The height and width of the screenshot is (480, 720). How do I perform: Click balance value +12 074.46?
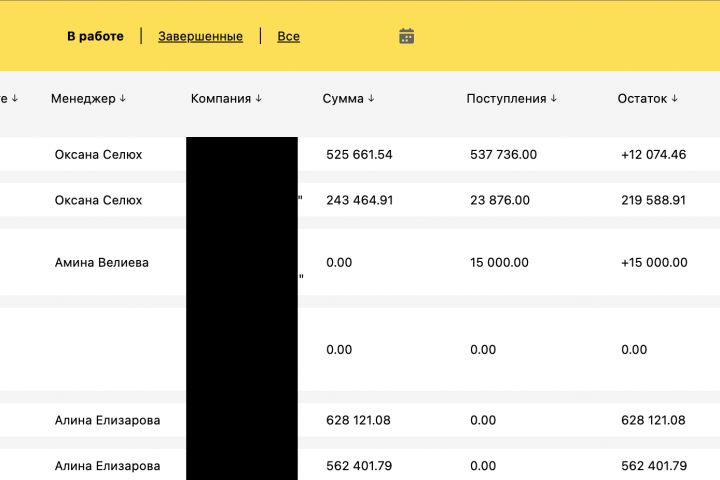[x=653, y=155]
